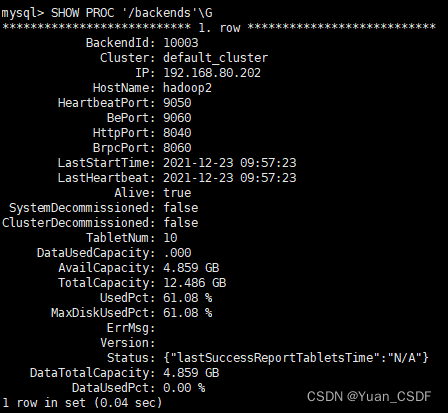Select the HttpPort value 8040
The image size is (448, 413).
177,133
